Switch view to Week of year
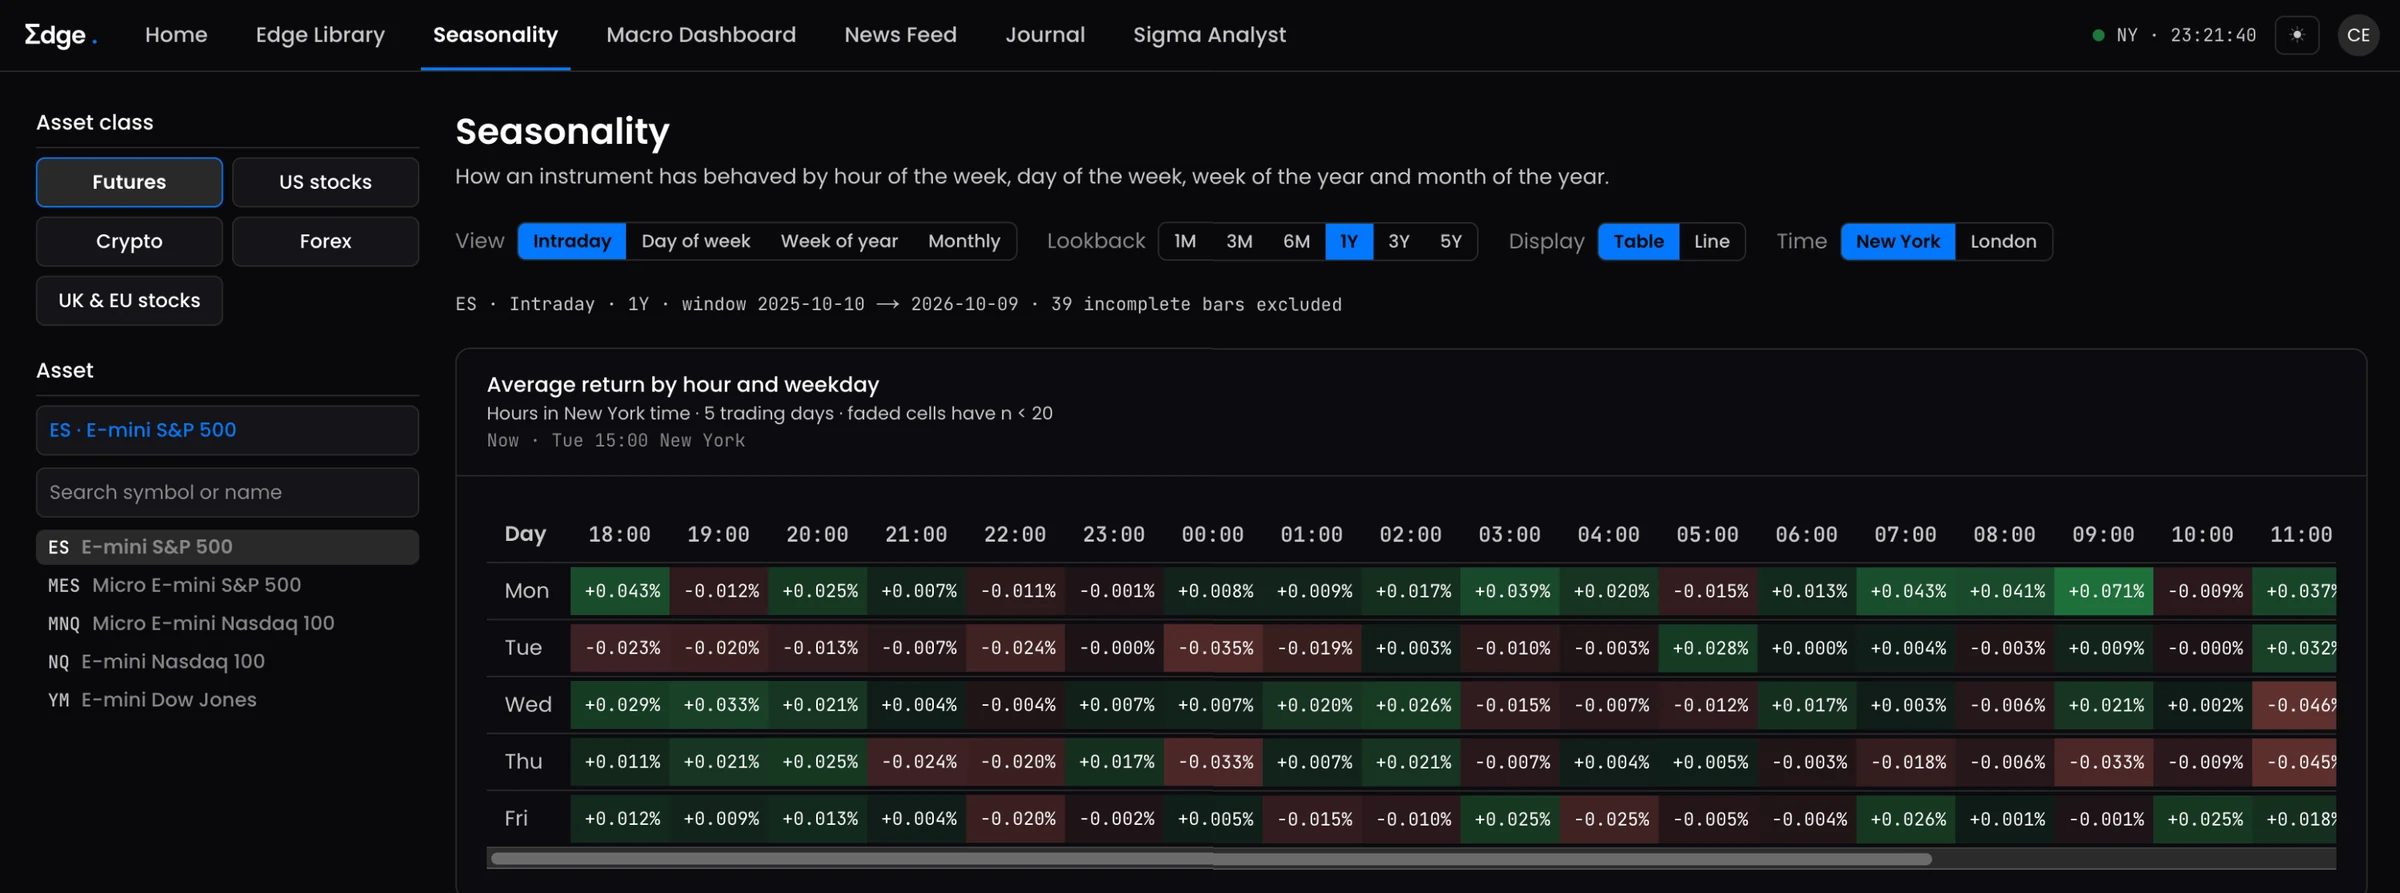 point(839,241)
